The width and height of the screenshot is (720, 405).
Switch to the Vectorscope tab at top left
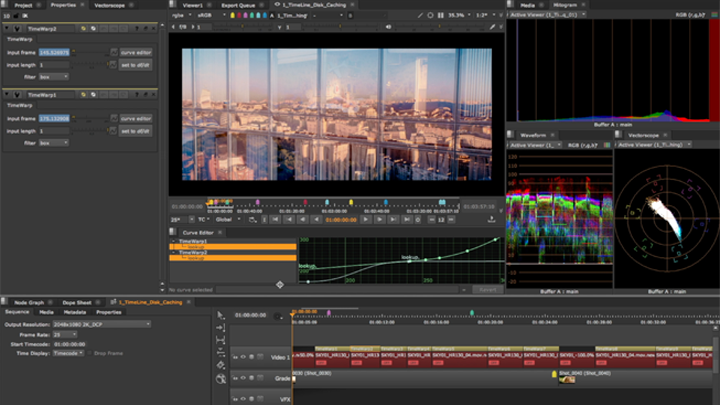coord(110,5)
